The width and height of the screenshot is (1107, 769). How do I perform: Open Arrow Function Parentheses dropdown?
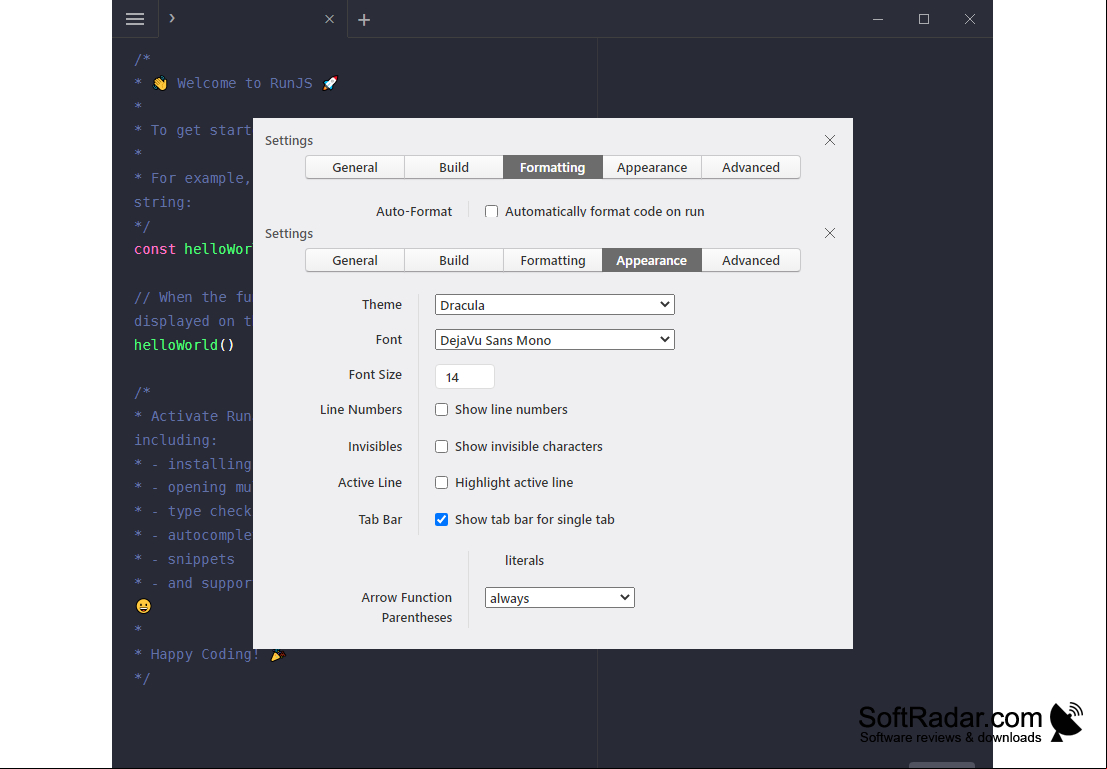pos(559,597)
